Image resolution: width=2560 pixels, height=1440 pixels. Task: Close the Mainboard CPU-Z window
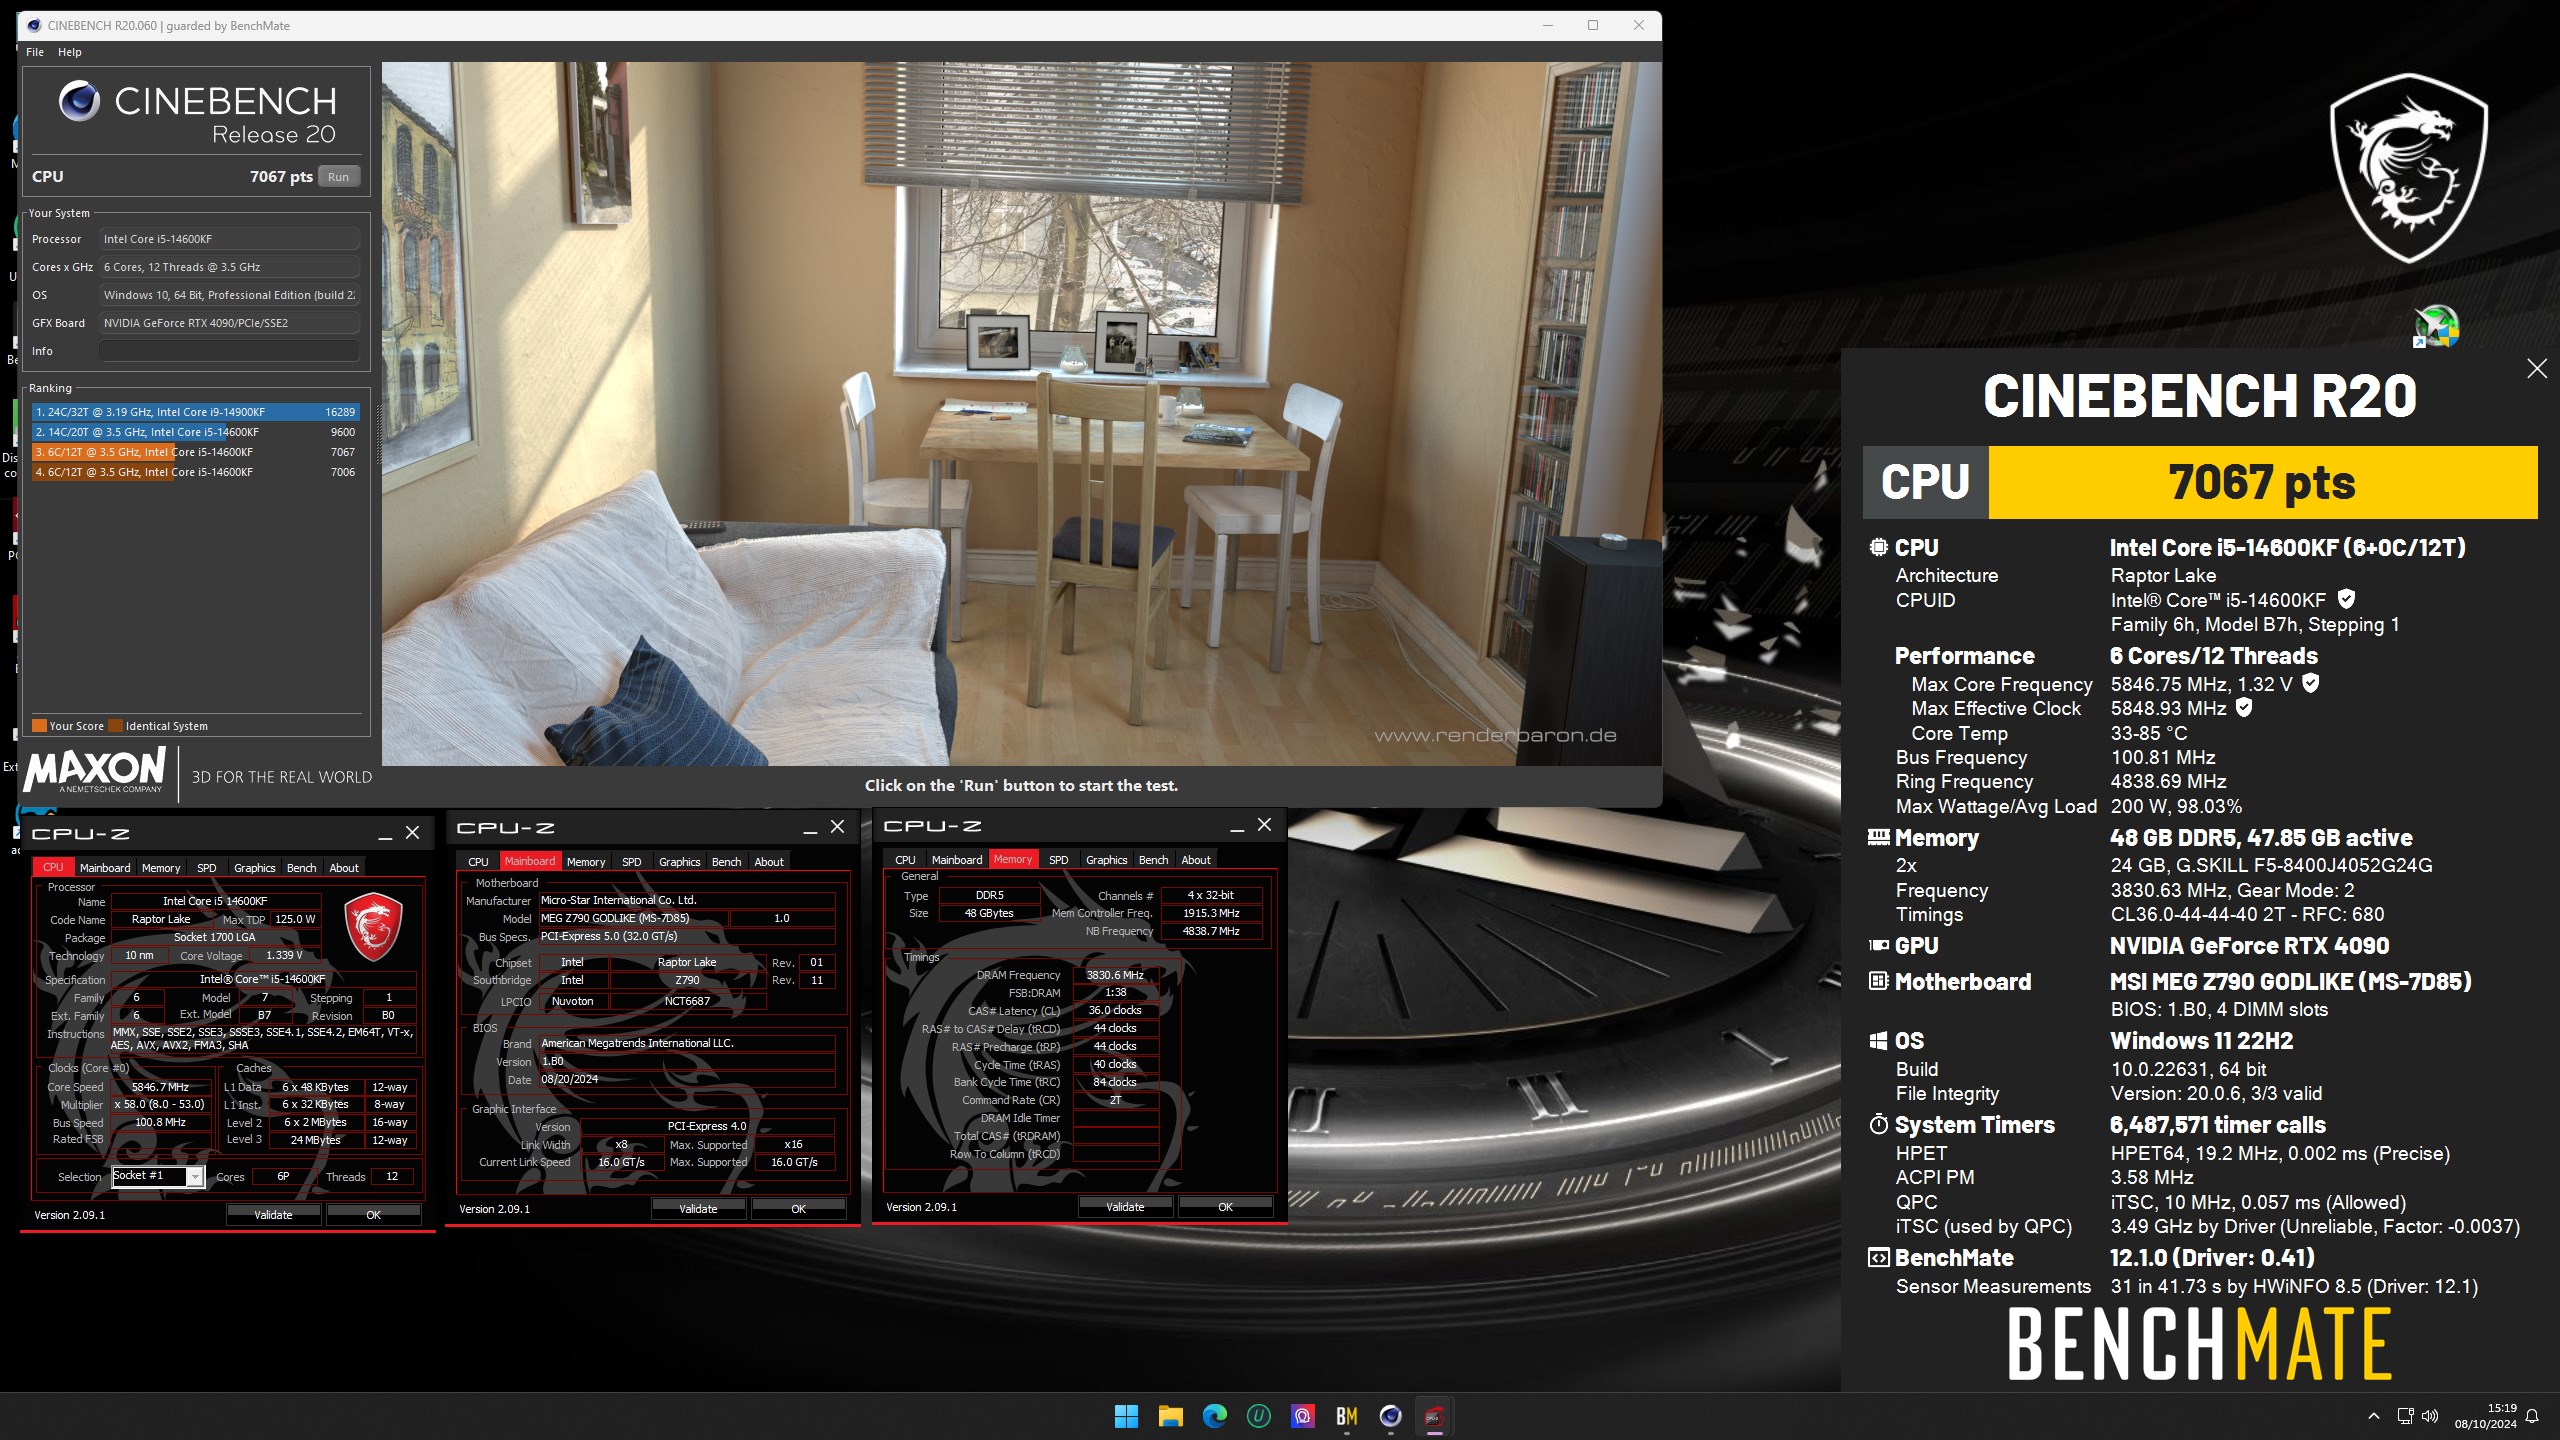pos(838,827)
